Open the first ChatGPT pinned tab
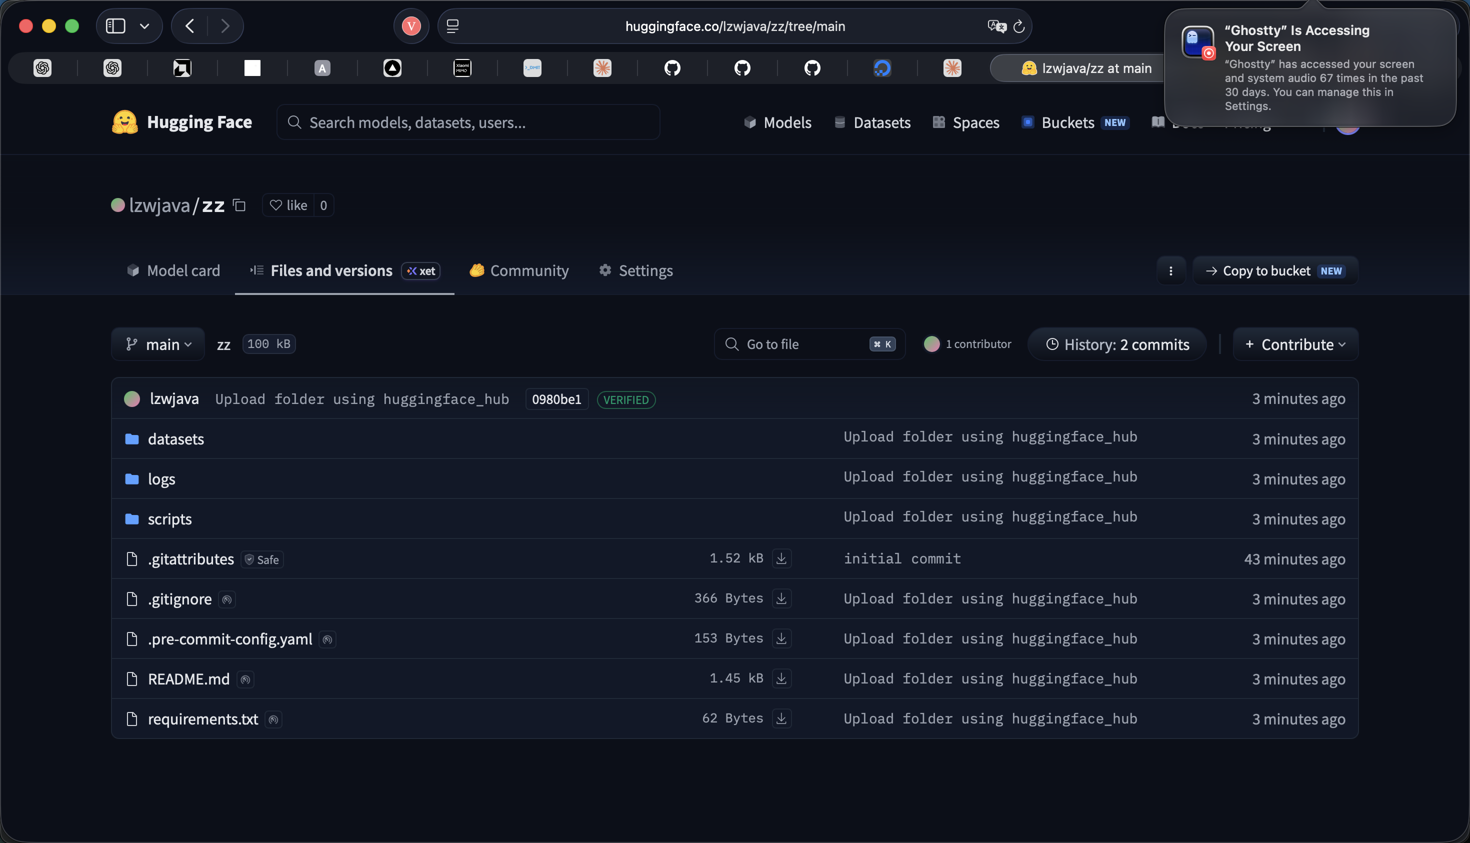 click(x=42, y=68)
